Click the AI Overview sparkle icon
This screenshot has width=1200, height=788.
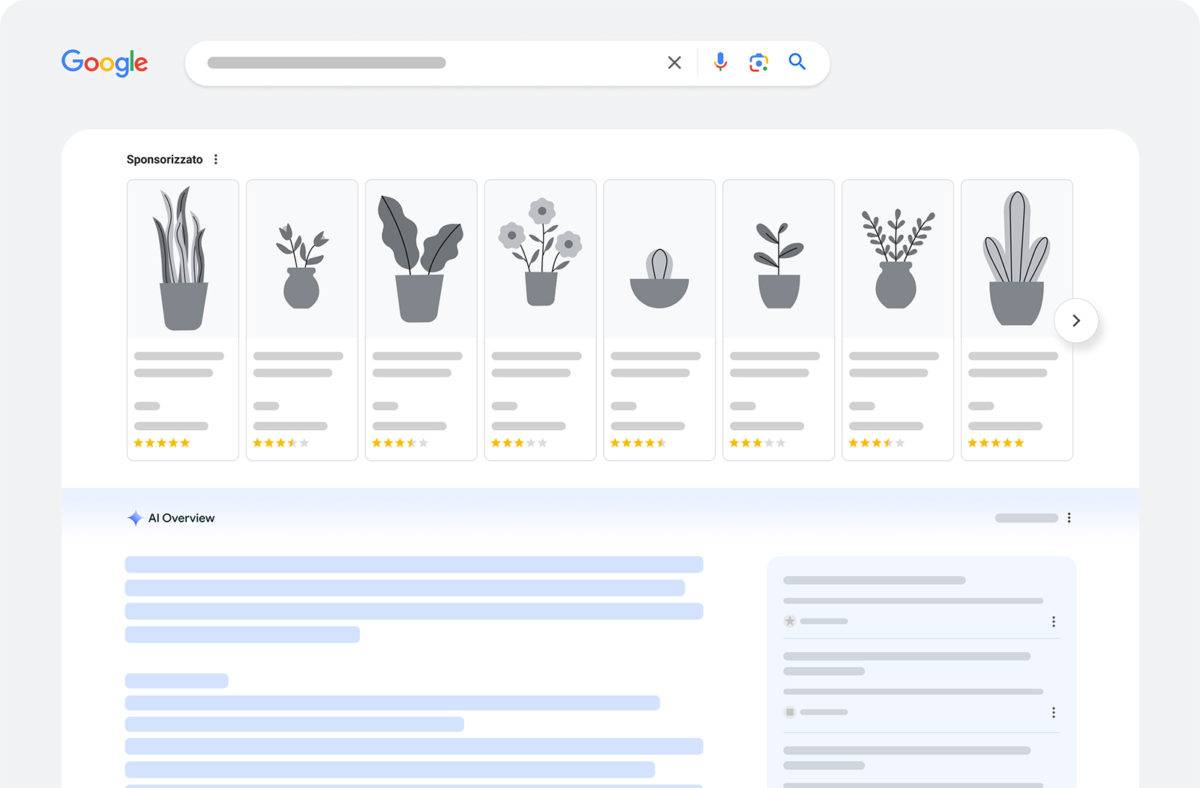point(135,518)
